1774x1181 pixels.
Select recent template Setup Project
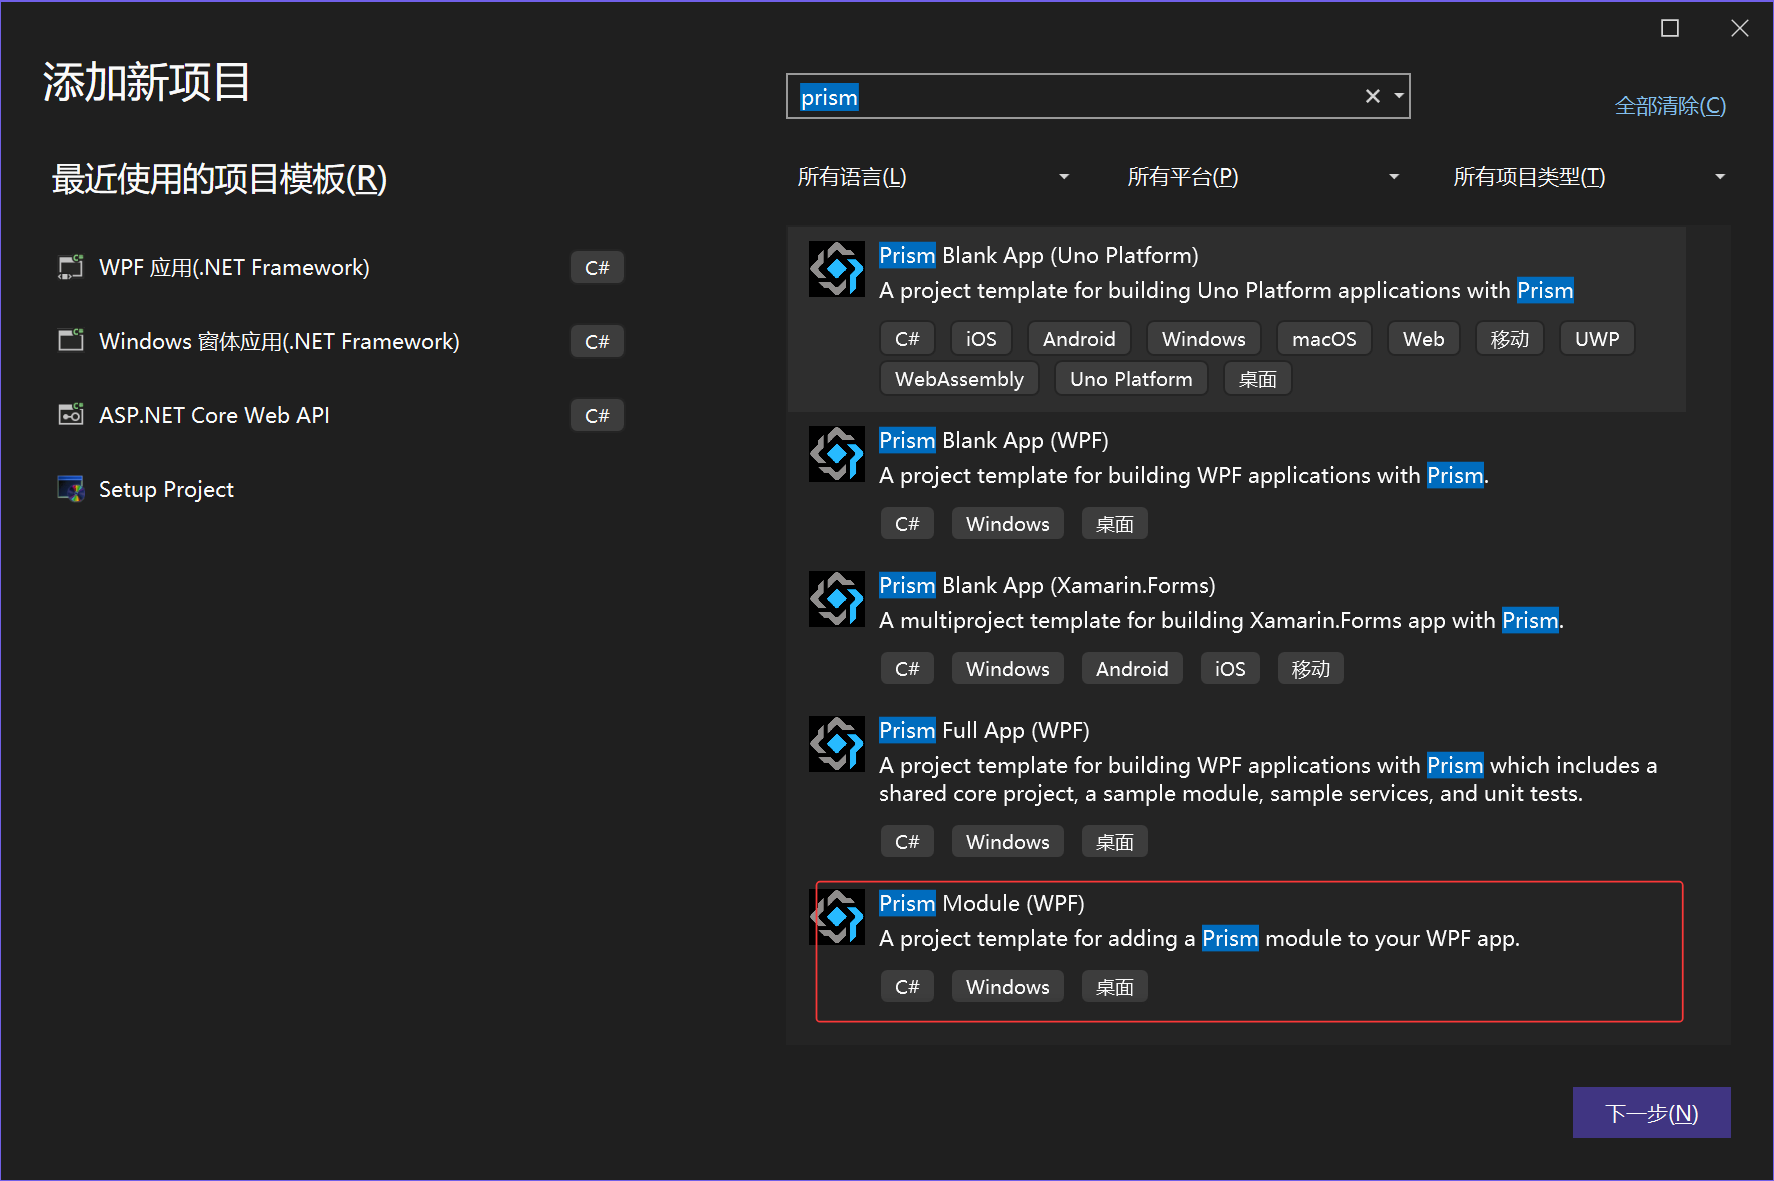pyautogui.click(x=340, y=489)
